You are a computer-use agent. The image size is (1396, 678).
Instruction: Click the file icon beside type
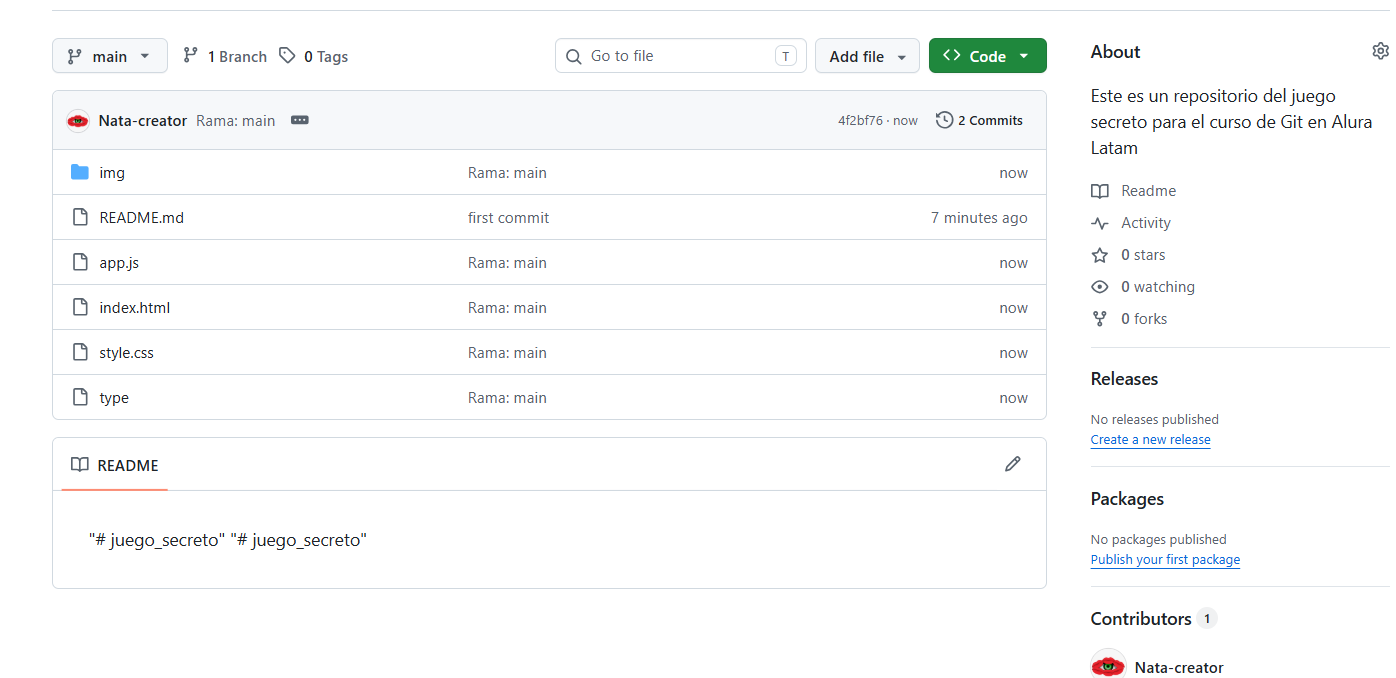[80, 397]
